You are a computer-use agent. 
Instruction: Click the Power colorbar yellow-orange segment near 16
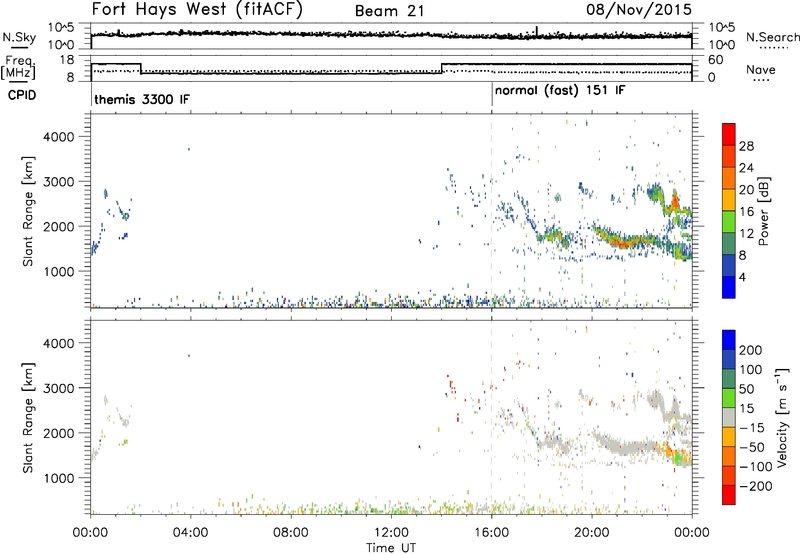pos(729,200)
